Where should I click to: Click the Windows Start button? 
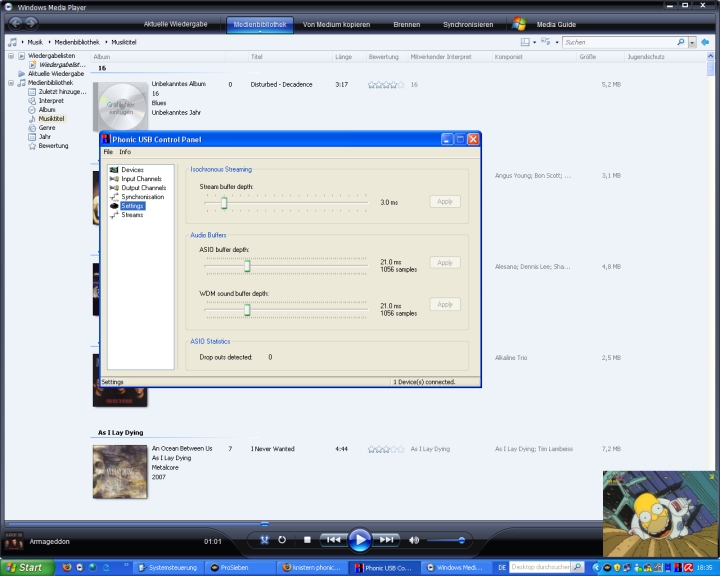(26, 568)
